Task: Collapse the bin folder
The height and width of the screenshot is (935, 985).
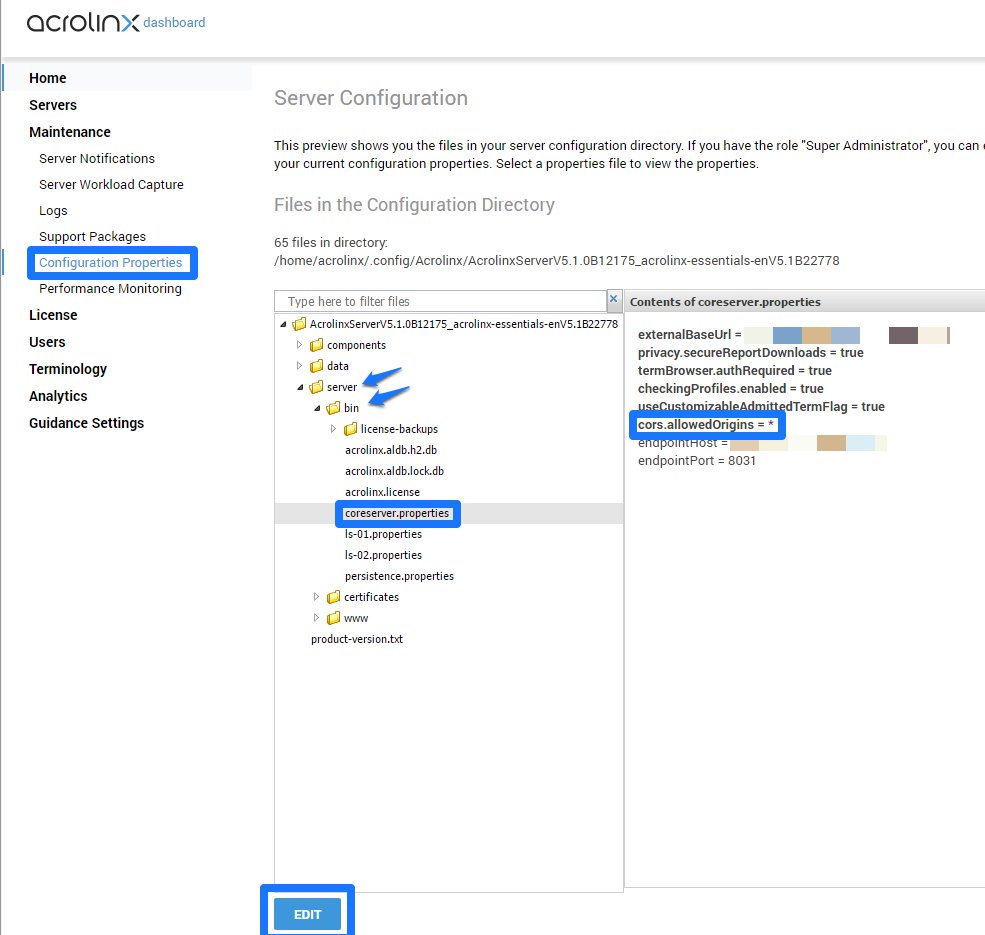Action: click(x=317, y=408)
